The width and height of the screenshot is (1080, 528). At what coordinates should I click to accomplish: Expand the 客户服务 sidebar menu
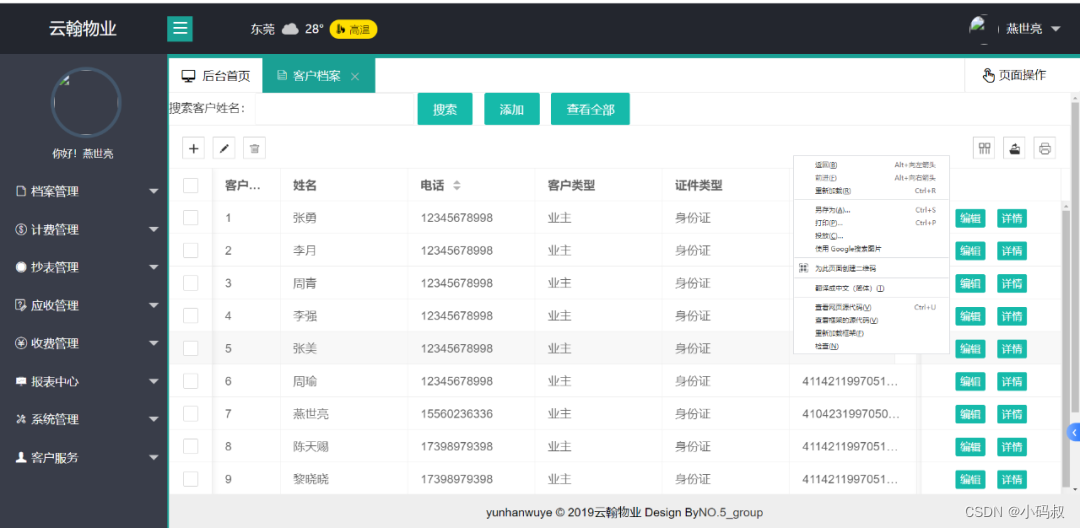point(84,457)
